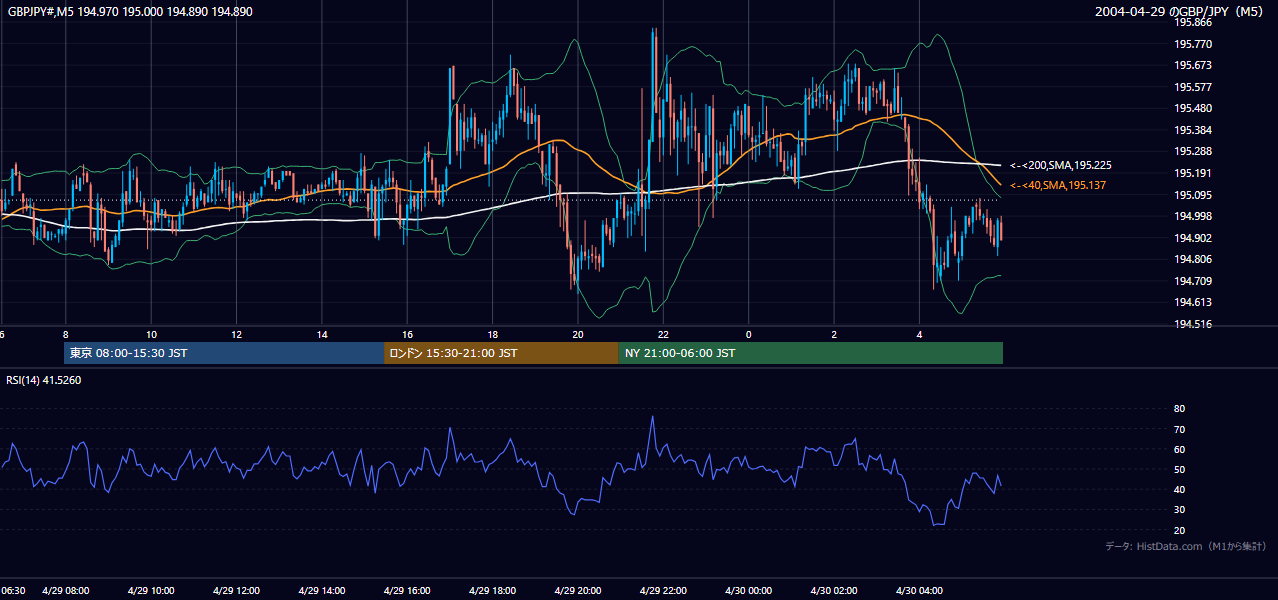
Task: Click hour label 18 under the price chart
Action: tap(493, 334)
